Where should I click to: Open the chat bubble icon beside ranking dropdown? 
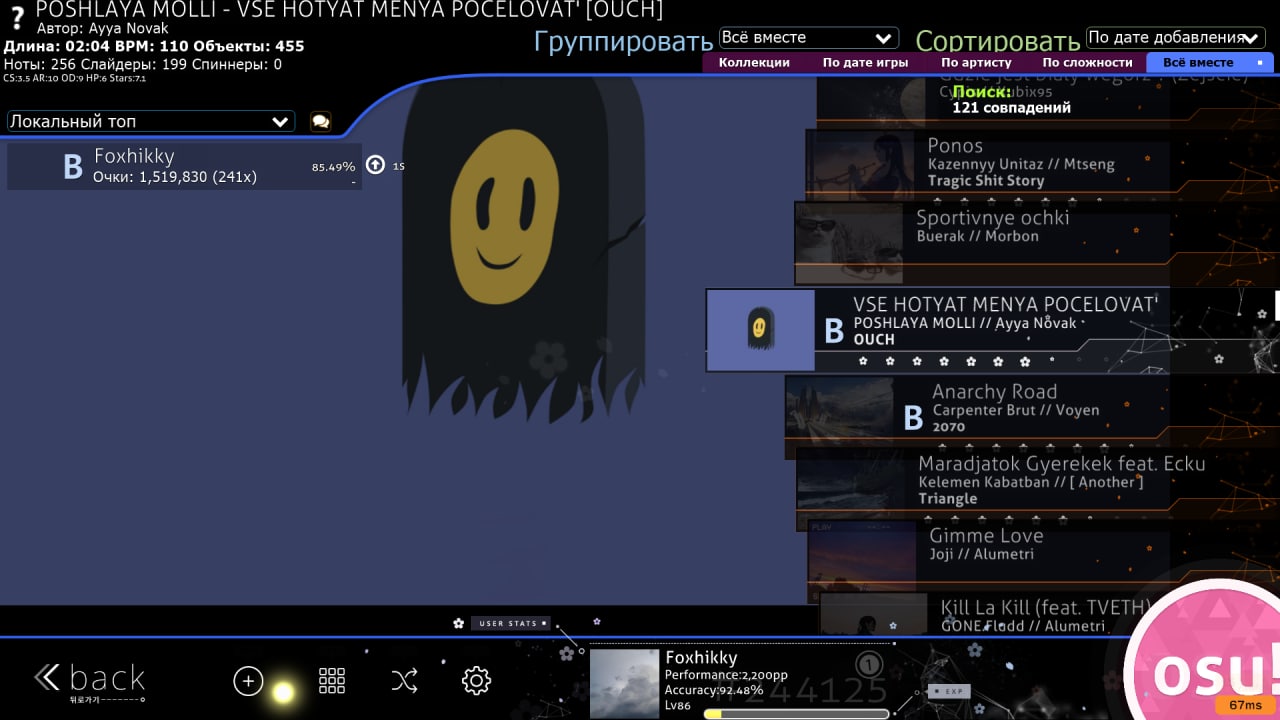[x=321, y=121]
